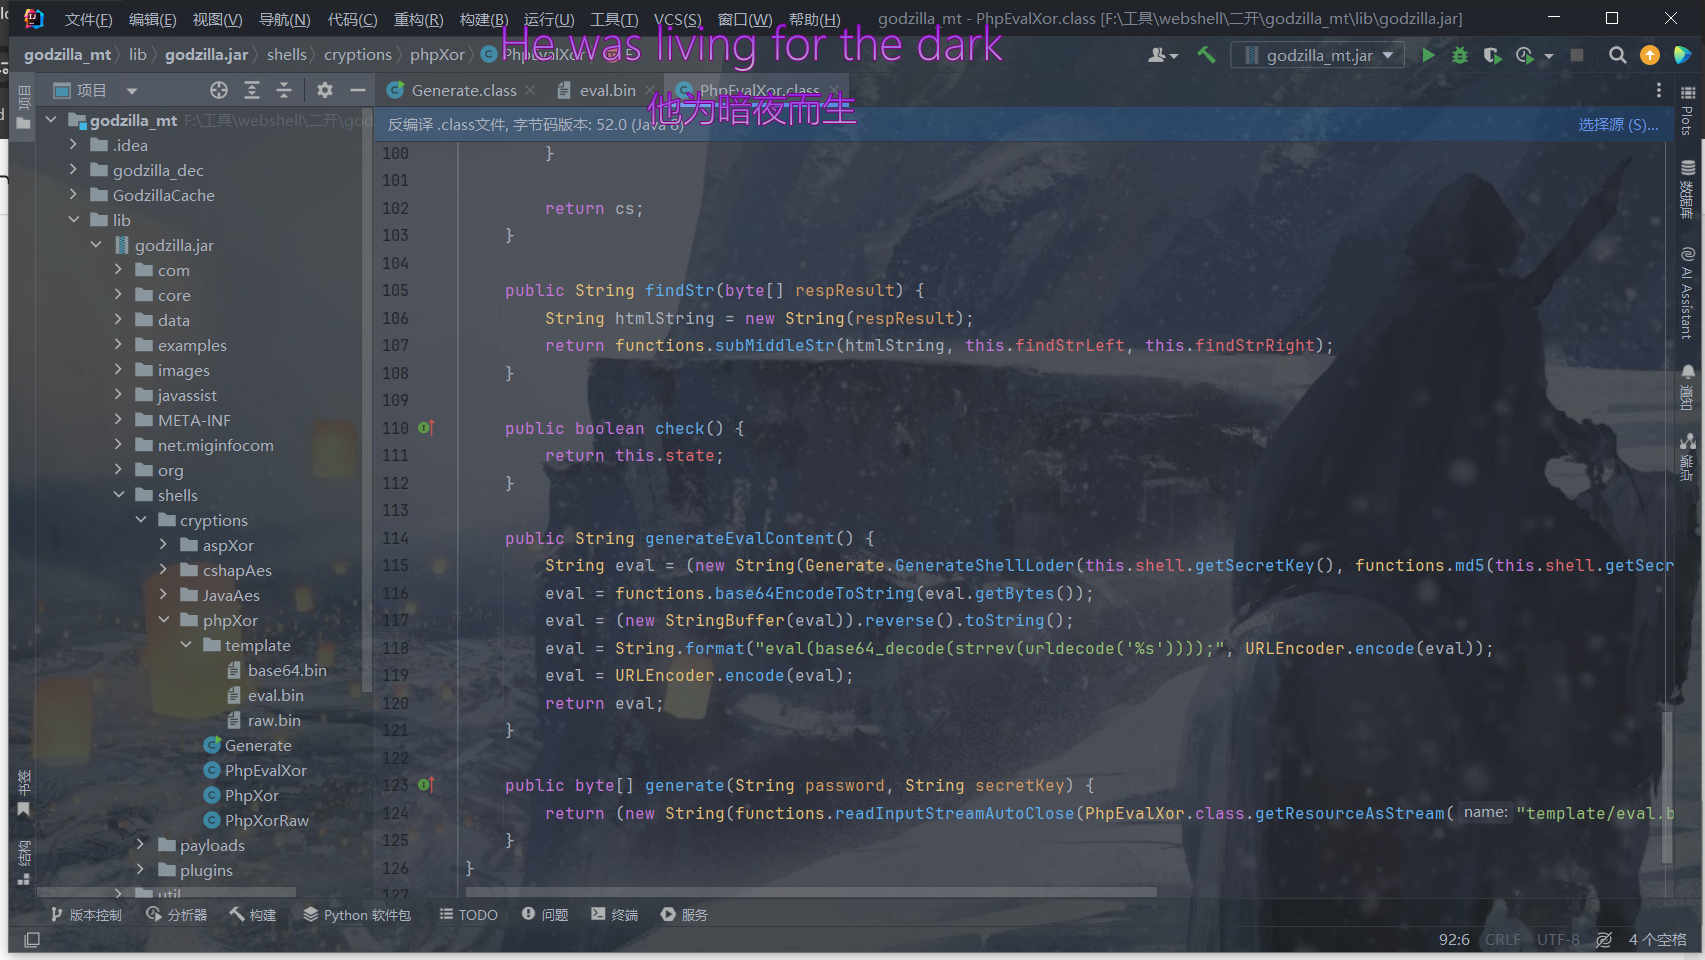Open the 重构(R) menu
Viewport: 1705px width, 960px height.
click(x=418, y=19)
